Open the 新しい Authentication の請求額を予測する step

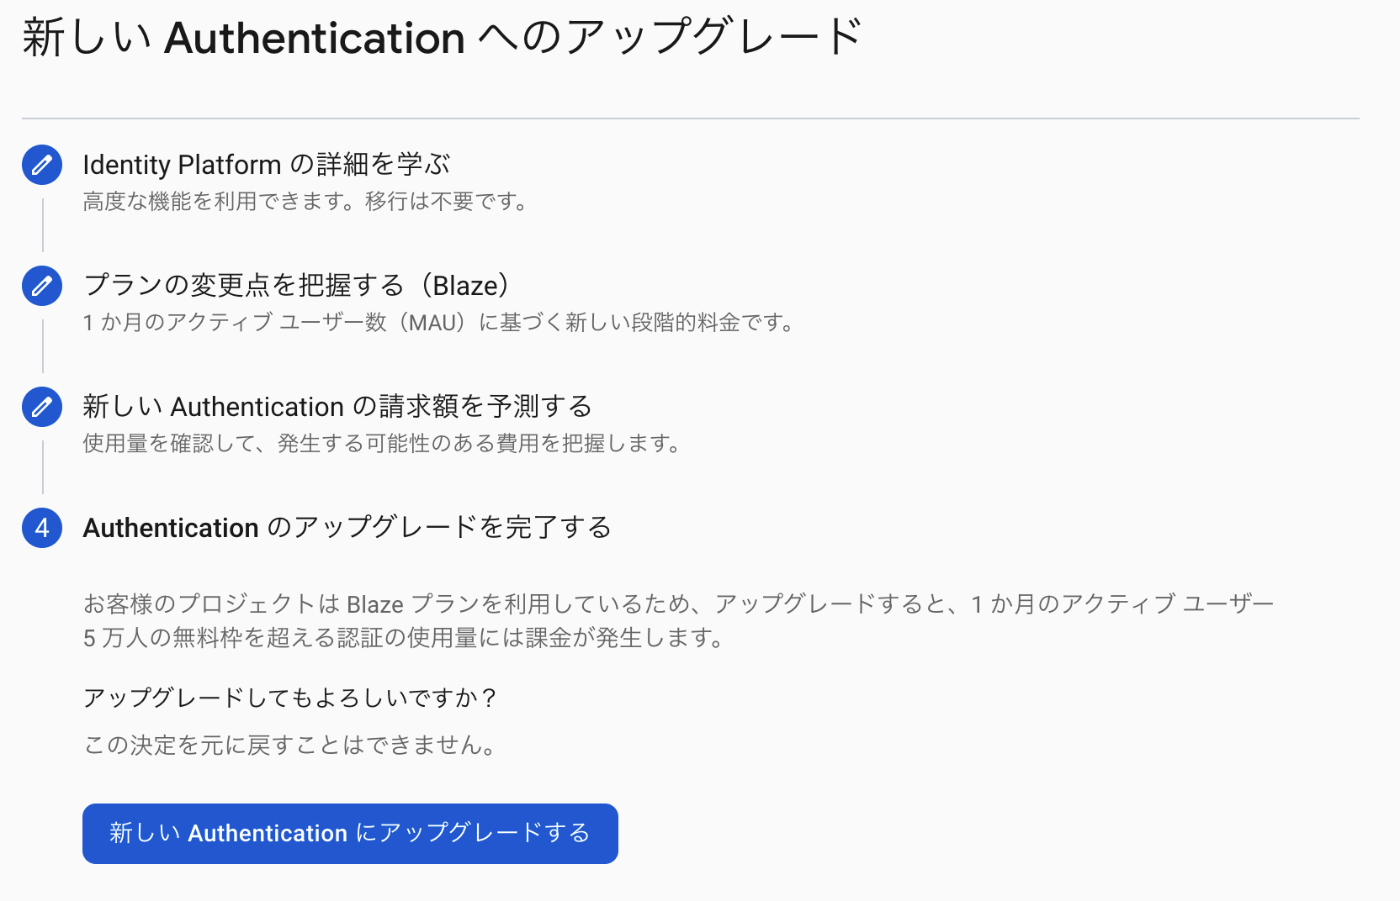click(x=337, y=406)
